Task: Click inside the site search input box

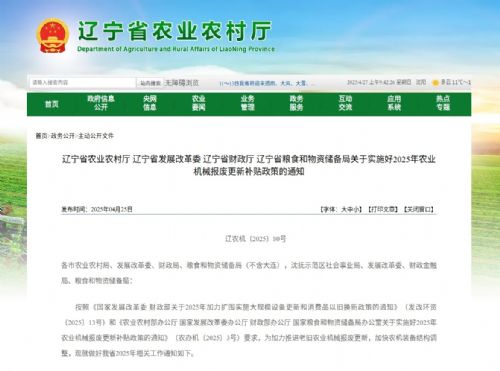Action: (82, 82)
